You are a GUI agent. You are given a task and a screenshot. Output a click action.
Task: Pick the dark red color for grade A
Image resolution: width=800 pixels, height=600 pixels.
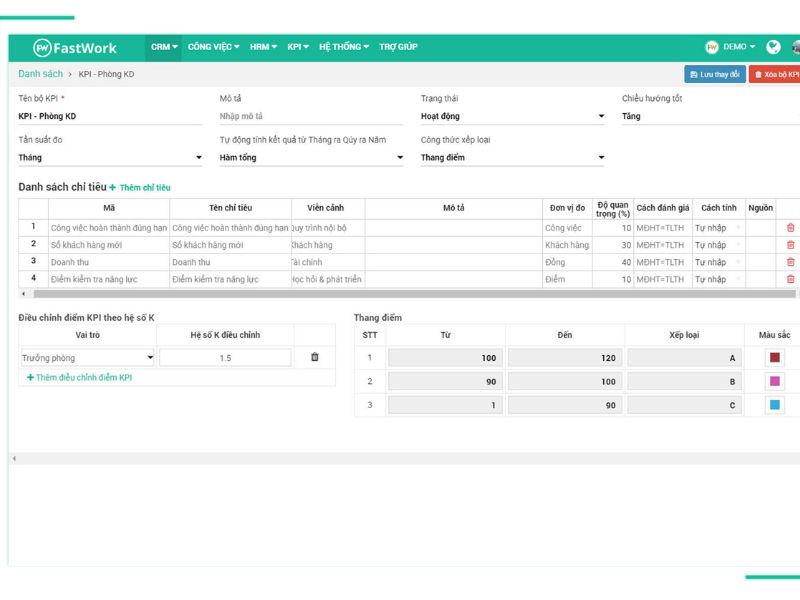[775, 358]
